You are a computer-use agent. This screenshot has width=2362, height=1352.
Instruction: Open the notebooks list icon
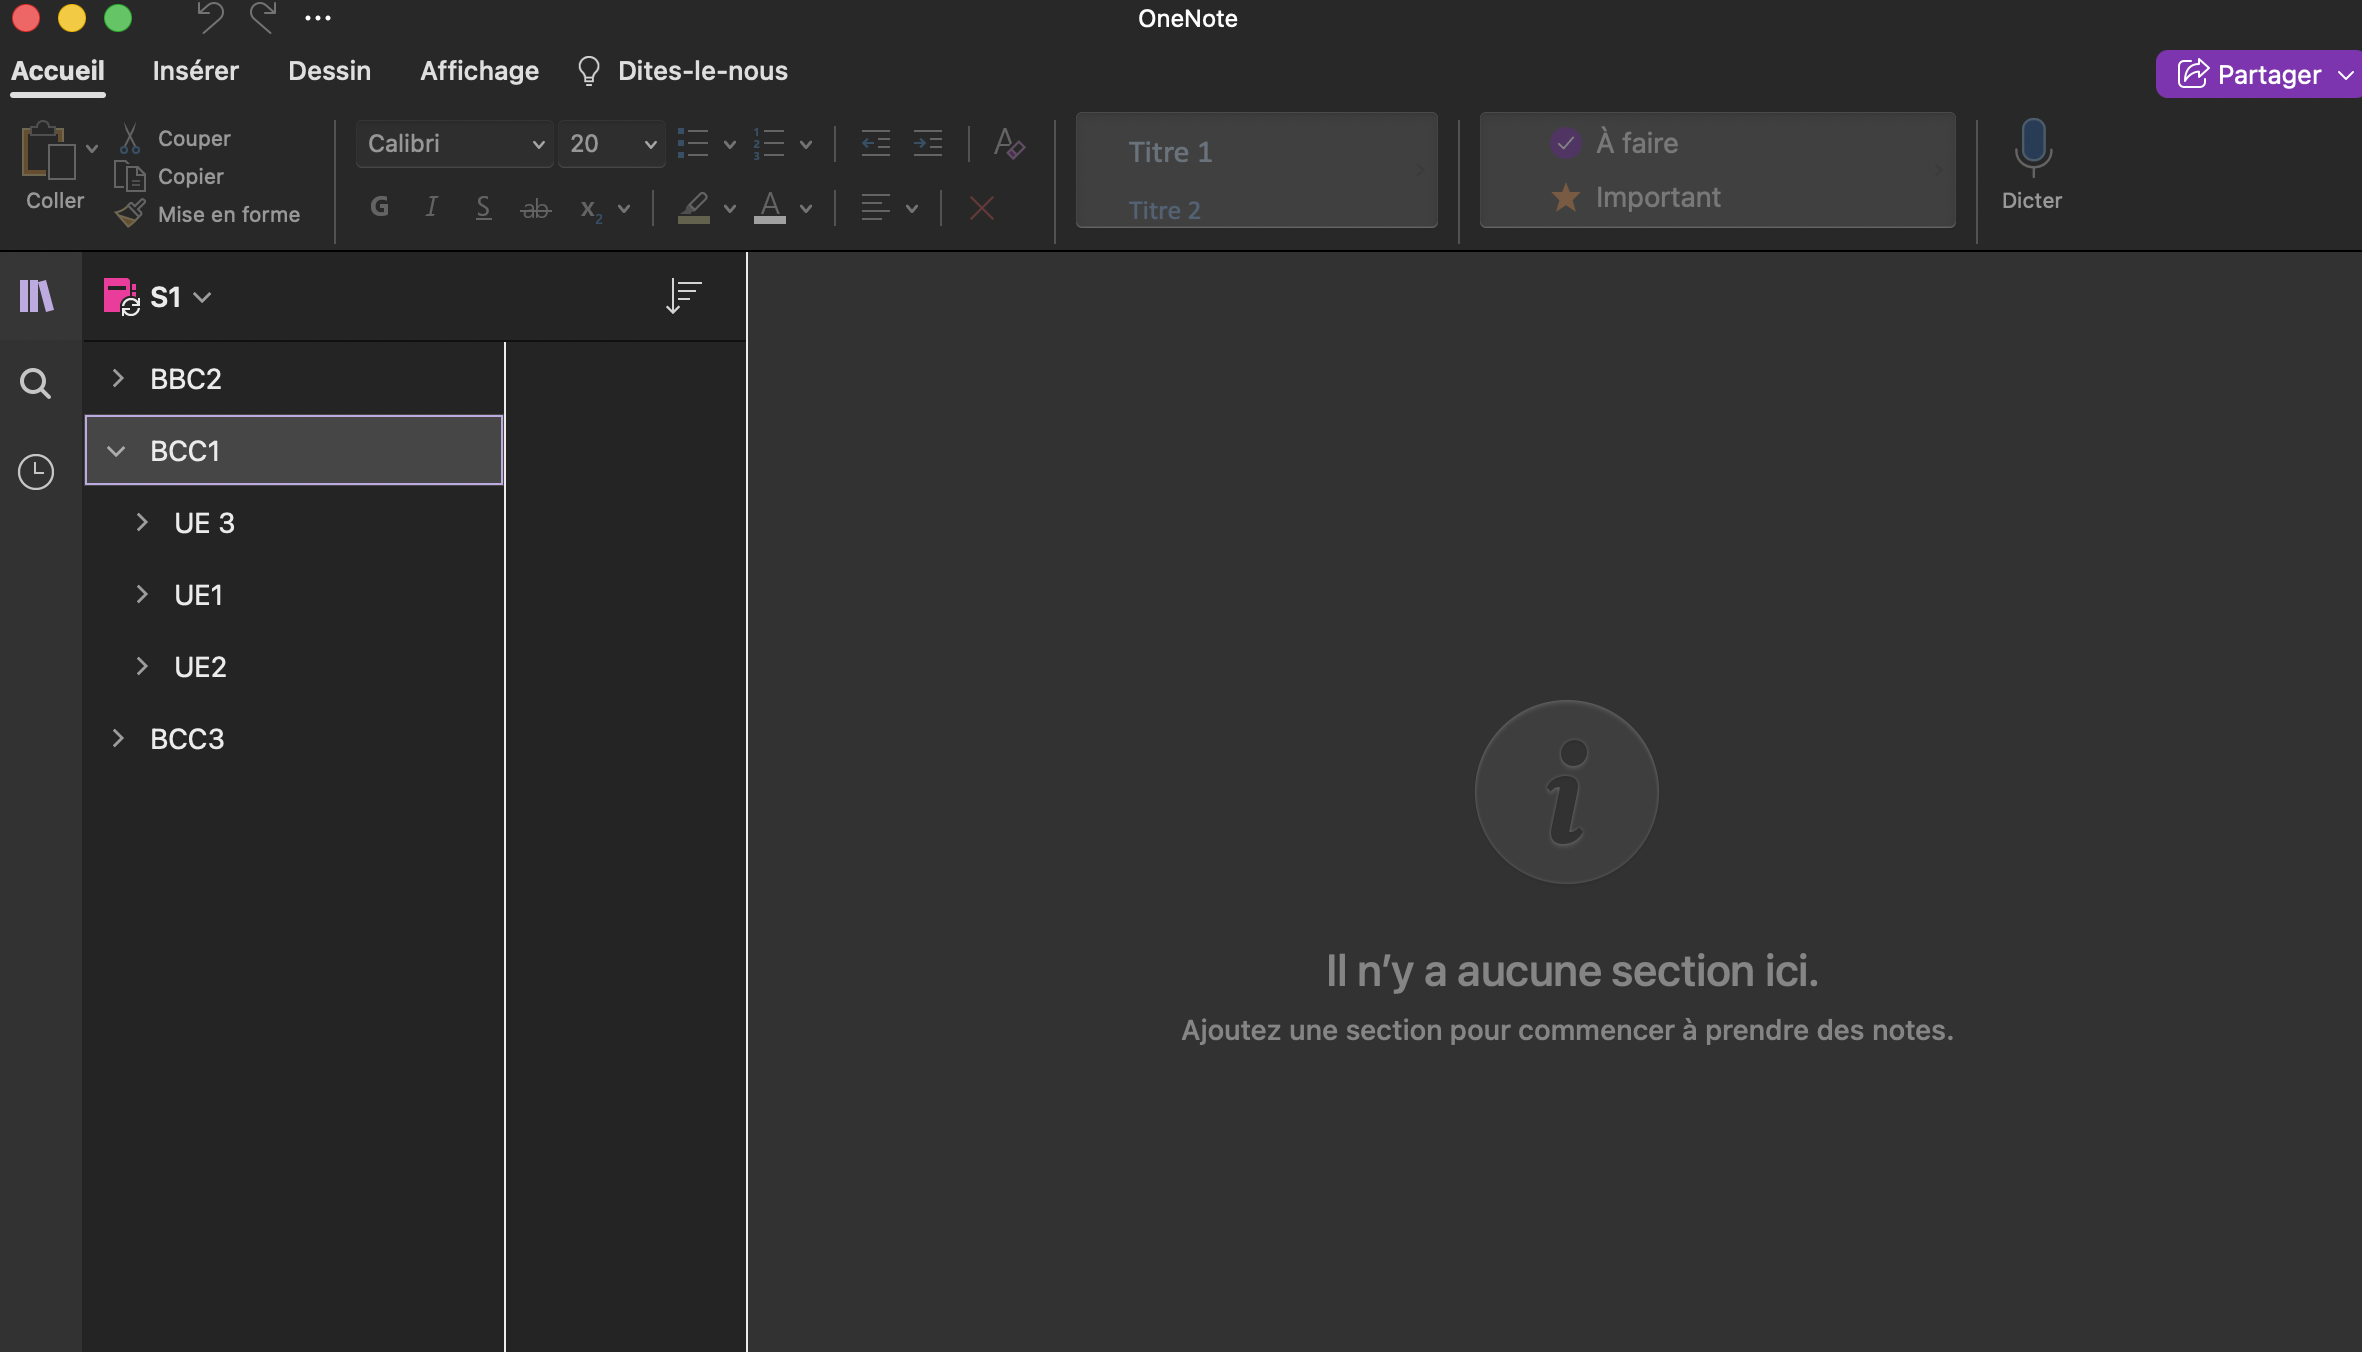coord(37,296)
